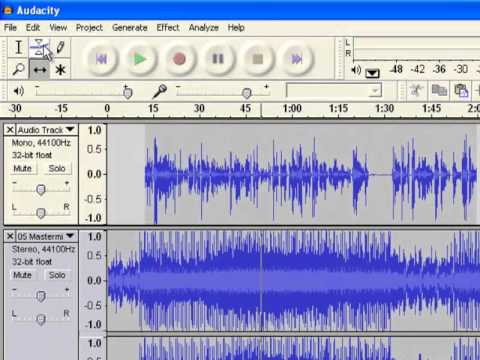Click 'Mono, 44100Hz' track info text
The height and width of the screenshot is (360, 480).
(41, 143)
